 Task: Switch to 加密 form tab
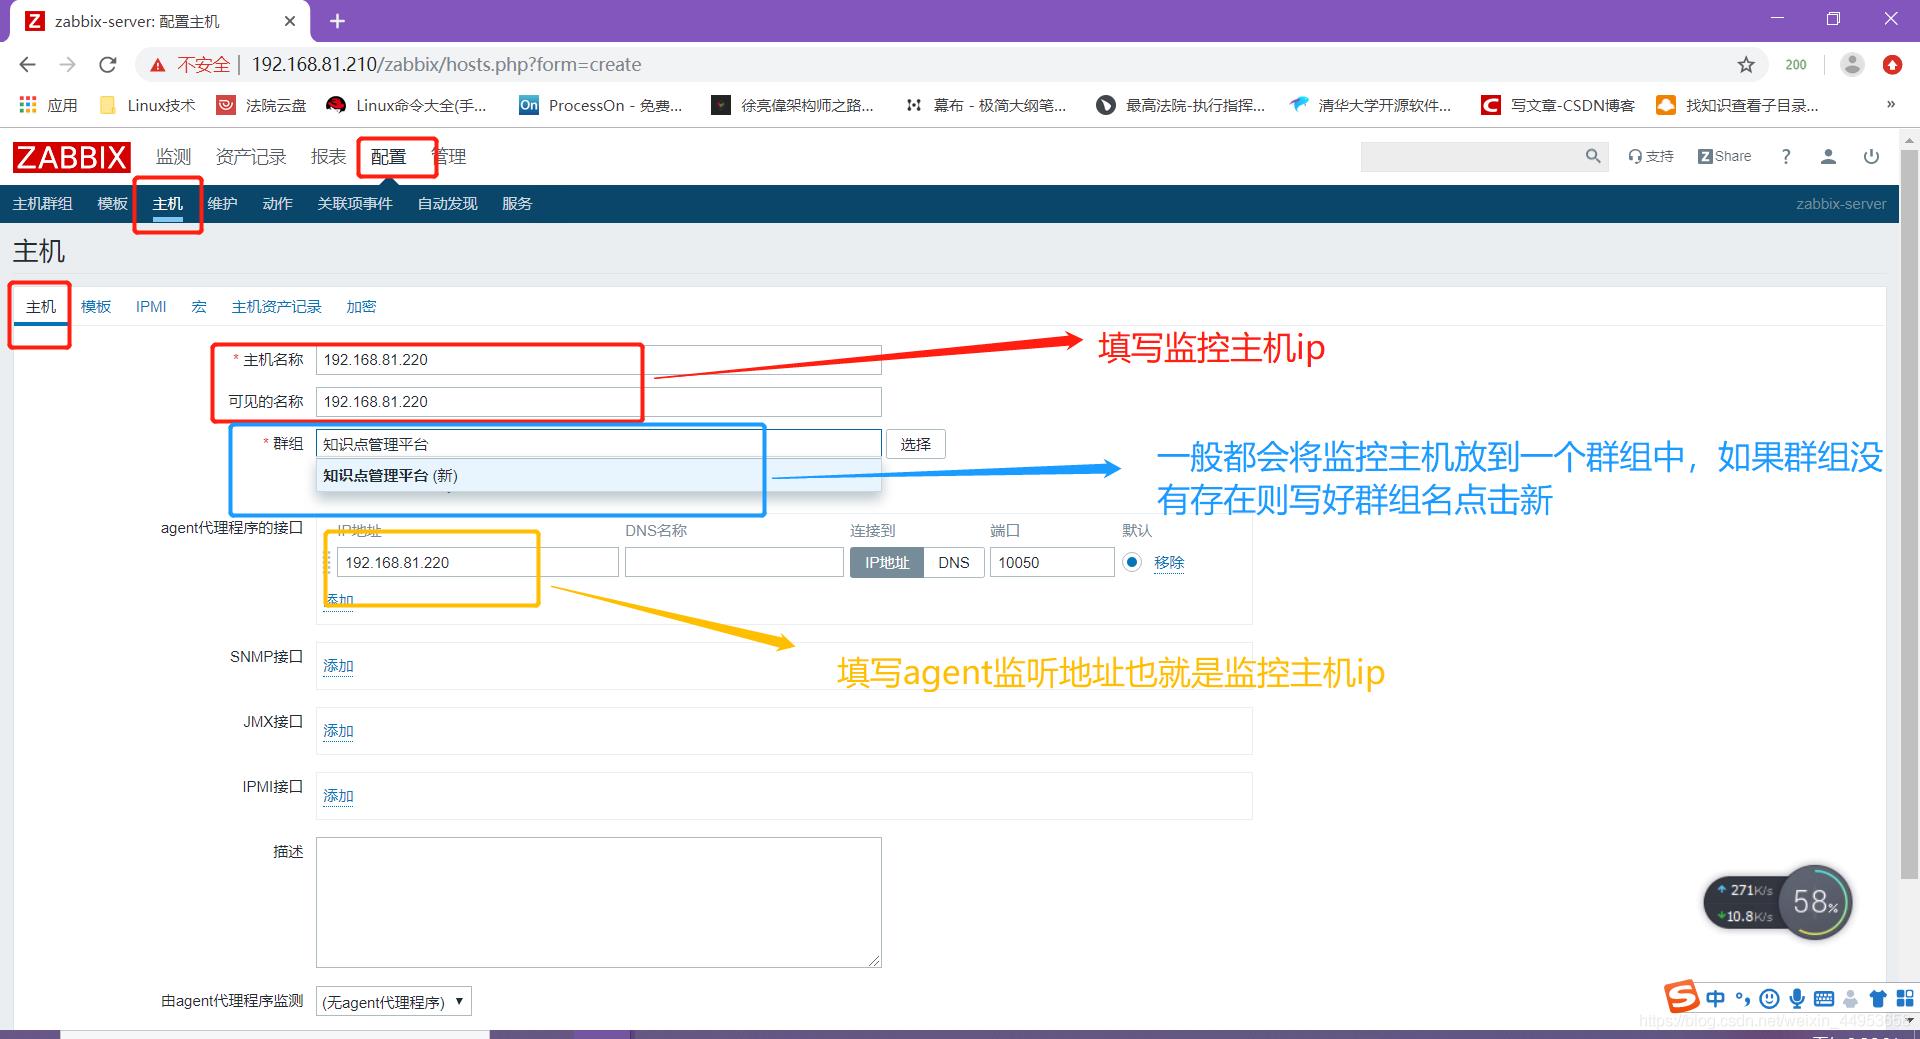[361, 307]
